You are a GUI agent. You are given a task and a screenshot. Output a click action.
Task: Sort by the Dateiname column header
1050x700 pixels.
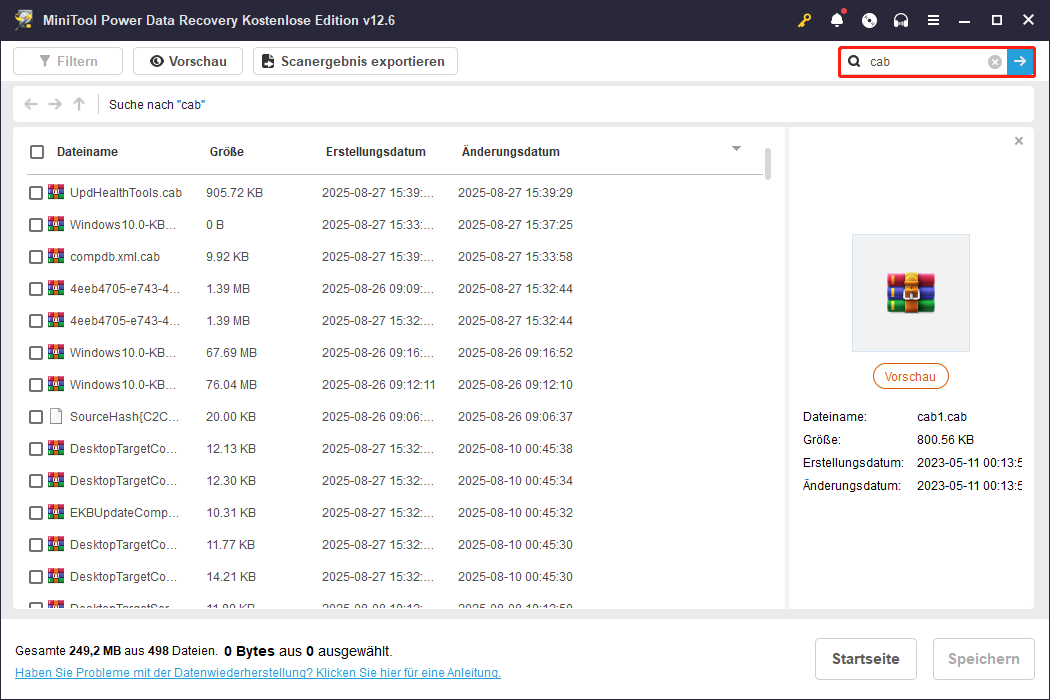87,152
